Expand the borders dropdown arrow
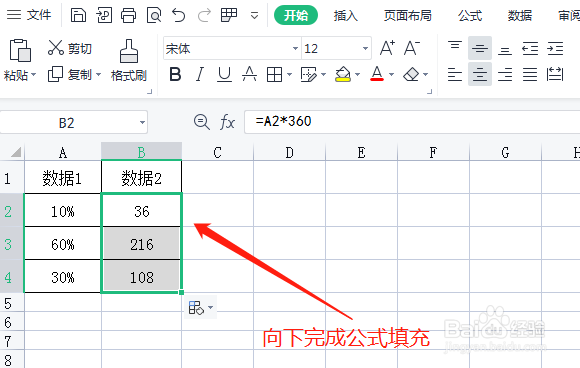The height and width of the screenshot is (368, 580). tap(290, 75)
